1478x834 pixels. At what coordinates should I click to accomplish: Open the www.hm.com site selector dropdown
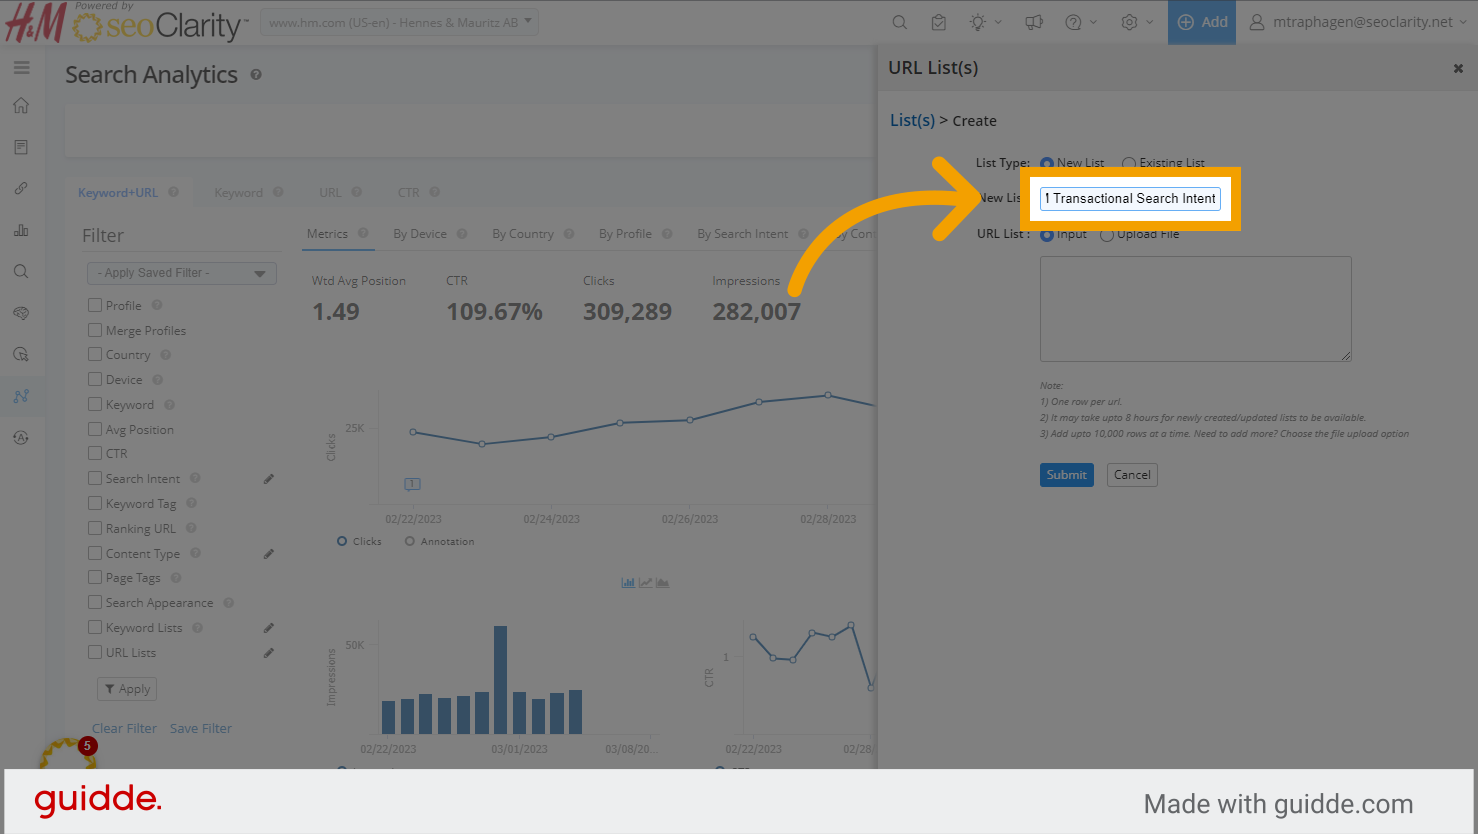point(399,22)
